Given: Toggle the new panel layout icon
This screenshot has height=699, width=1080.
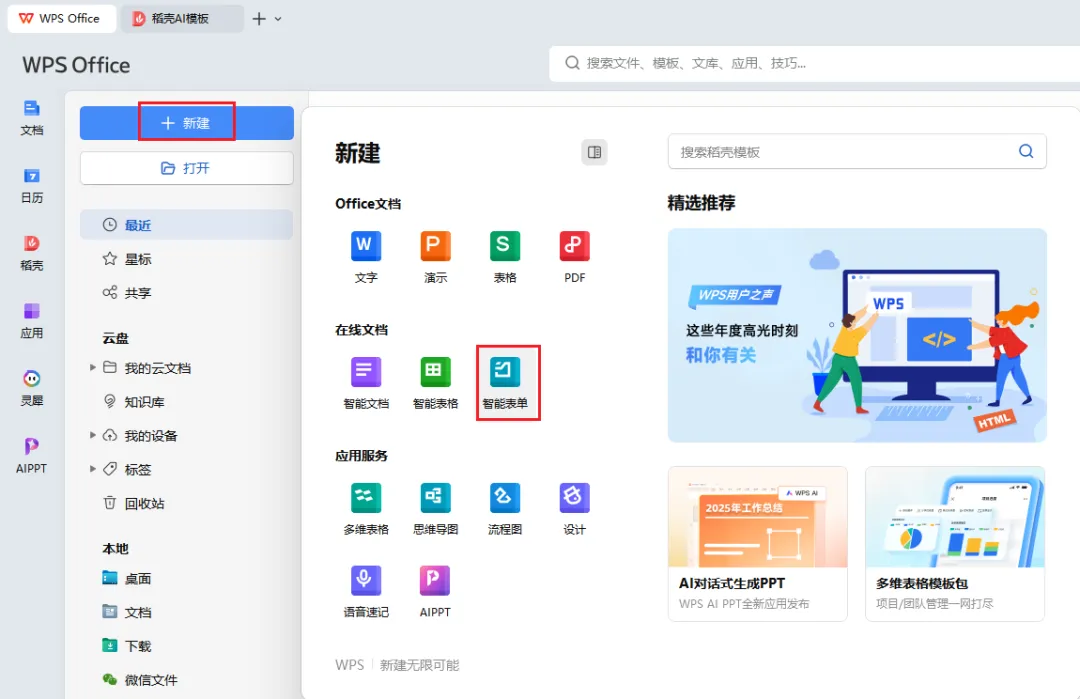Looking at the screenshot, I should tap(594, 152).
